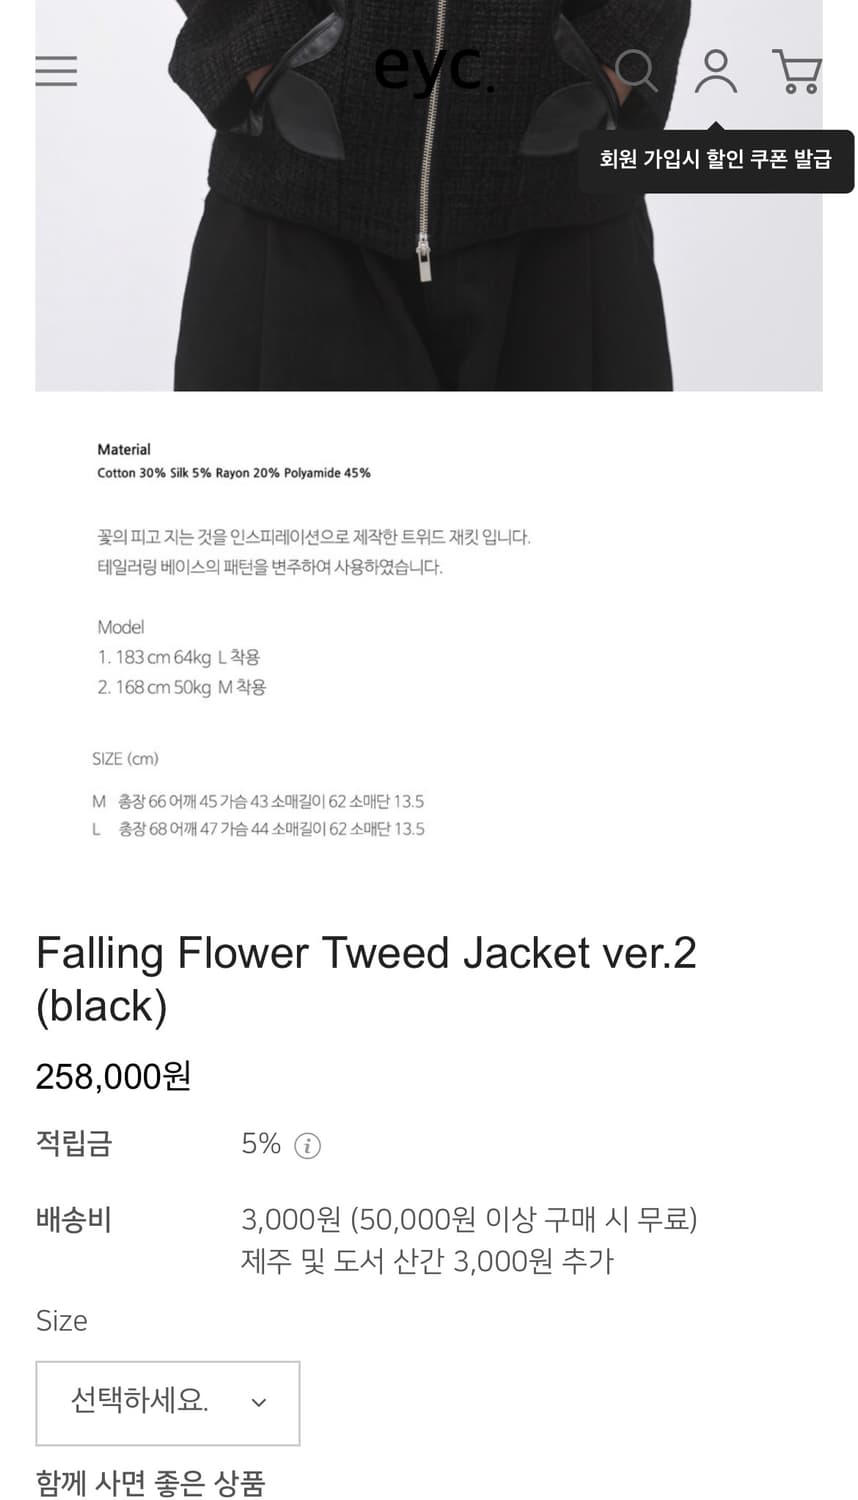The height and width of the screenshot is (1500, 858).
Task: Click the chevron arrow in the Size selector
Action: 259,1403
